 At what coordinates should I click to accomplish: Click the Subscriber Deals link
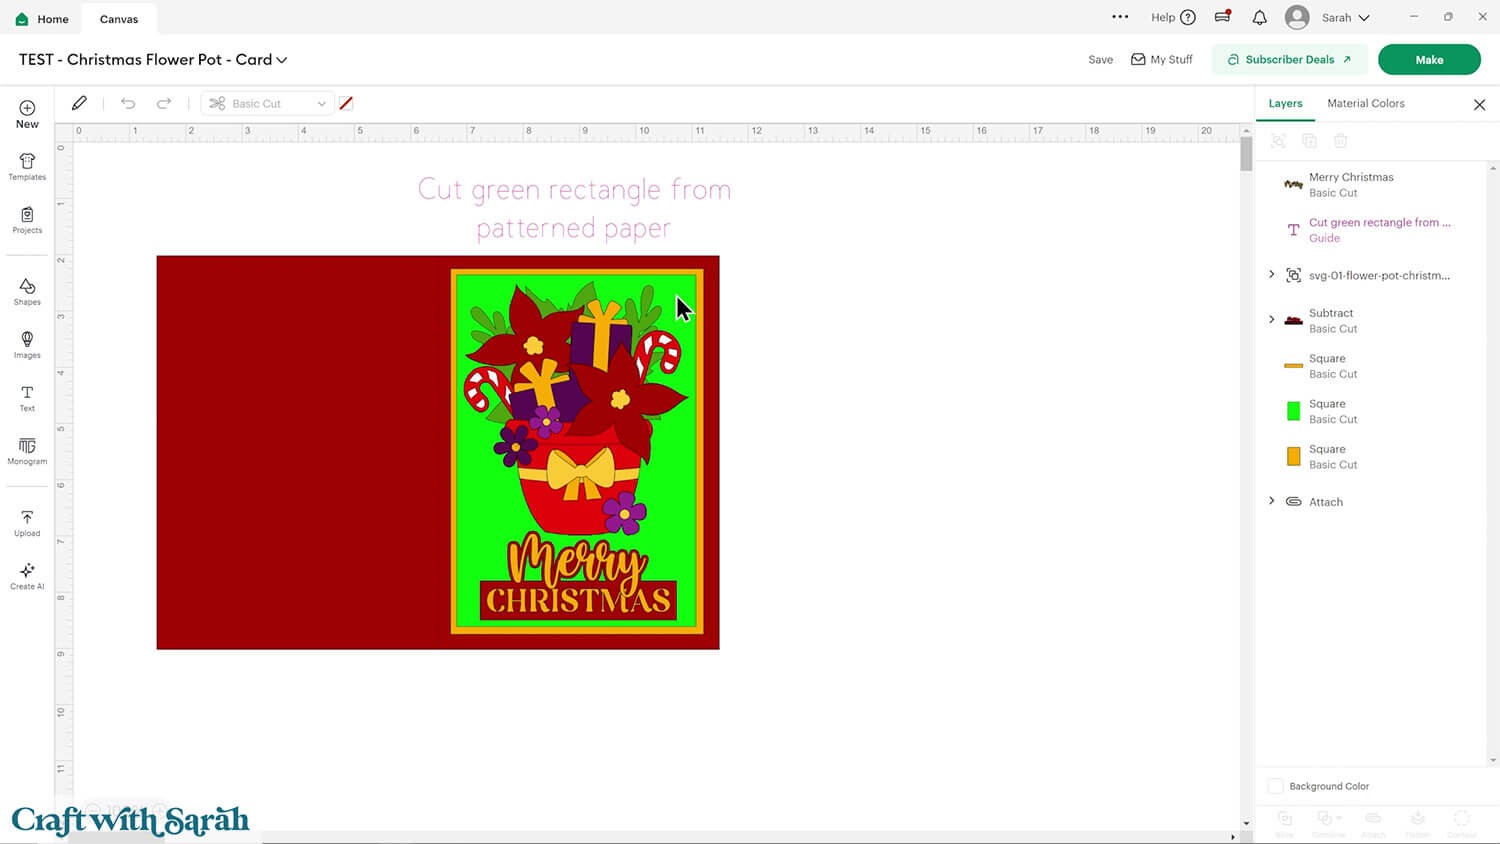click(1289, 60)
